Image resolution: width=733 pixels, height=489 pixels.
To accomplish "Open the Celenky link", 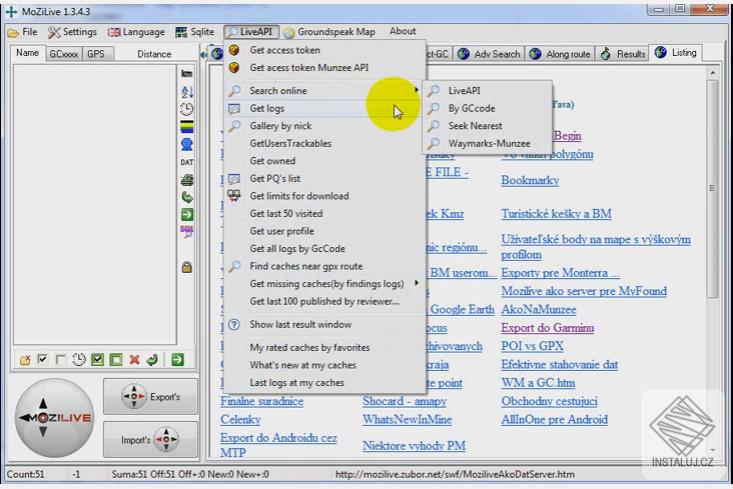I will pyautogui.click(x=240, y=419).
